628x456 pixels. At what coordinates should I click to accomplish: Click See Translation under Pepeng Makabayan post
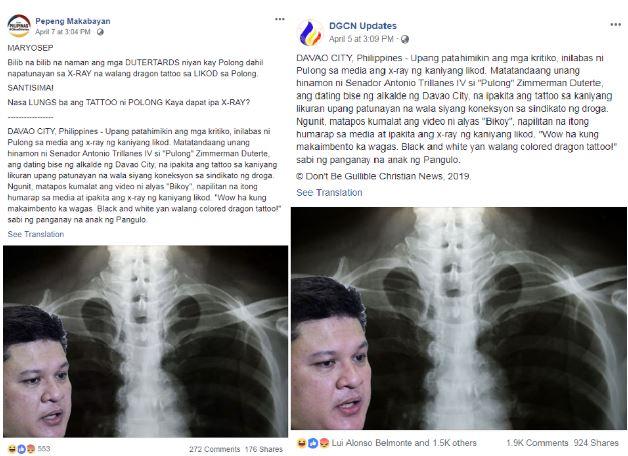point(36,234)
